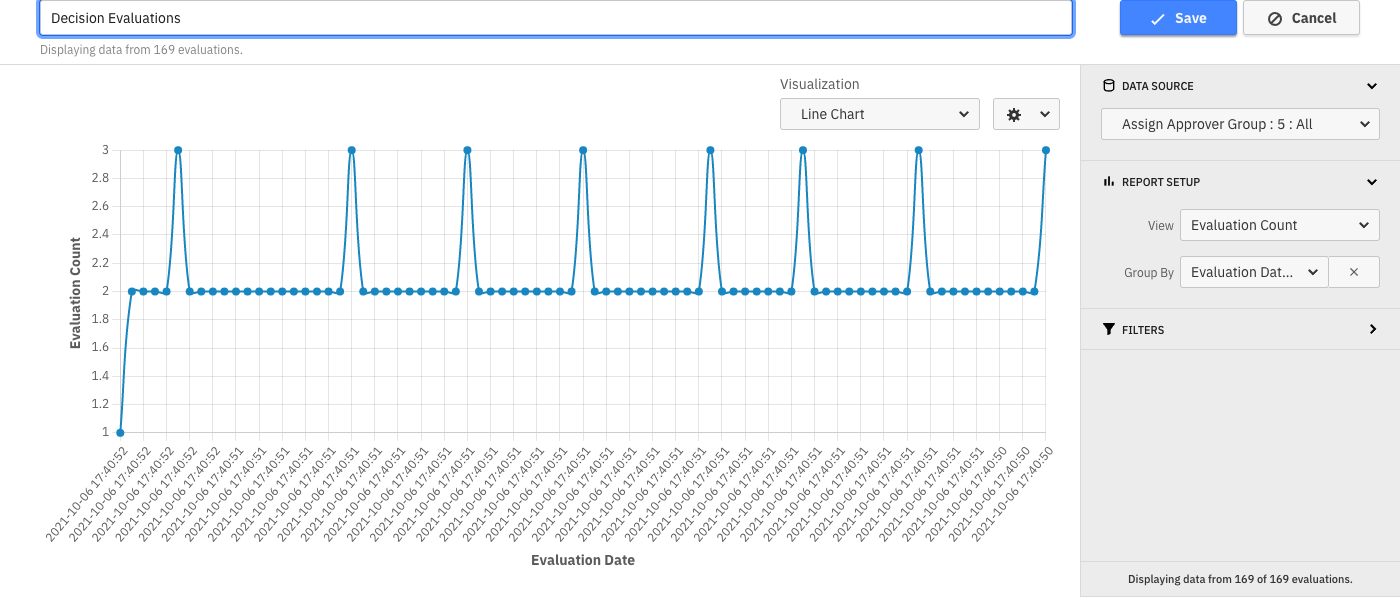The image size is (1400, 597).
Task: Collapse the Data Source section
Action: click(1372, 86)
